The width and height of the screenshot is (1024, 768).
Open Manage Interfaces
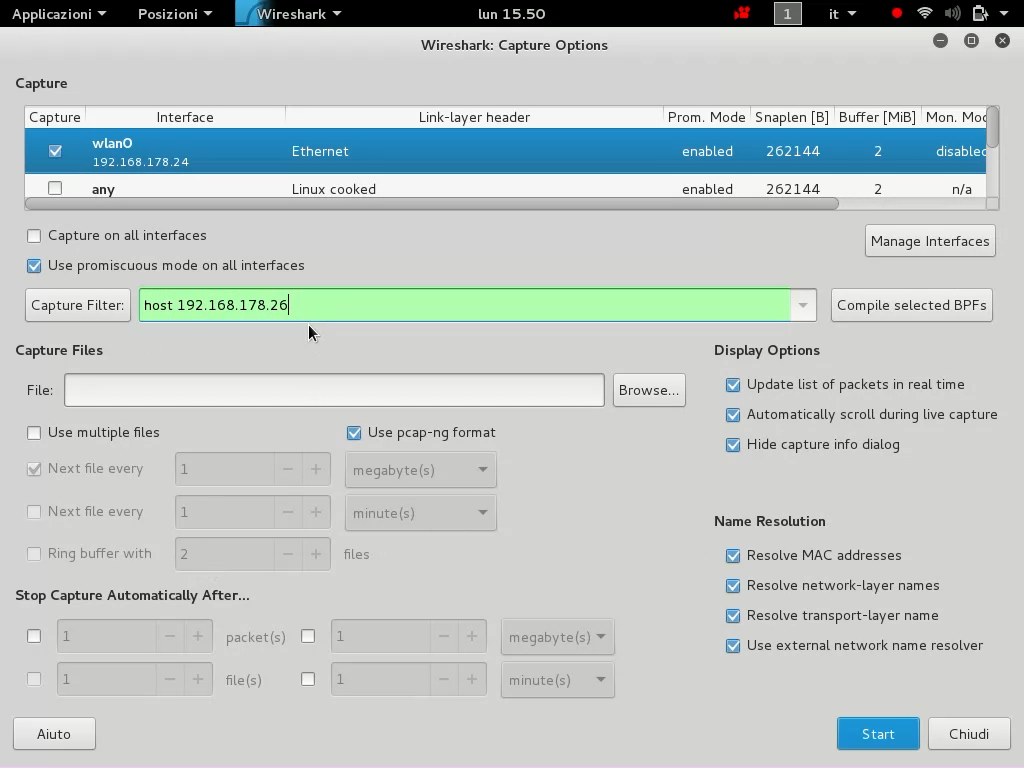[x=930, y=241]
